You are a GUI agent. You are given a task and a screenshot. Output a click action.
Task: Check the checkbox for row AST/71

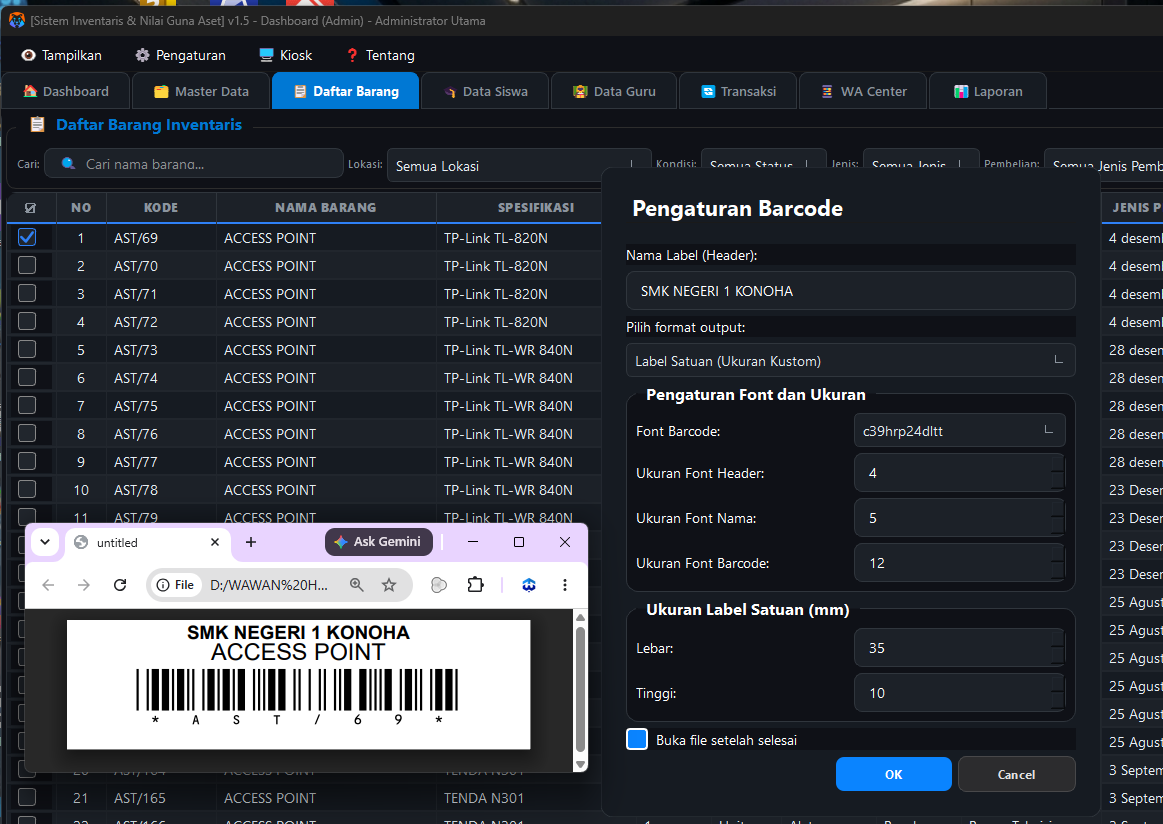(x=27, y=293)
